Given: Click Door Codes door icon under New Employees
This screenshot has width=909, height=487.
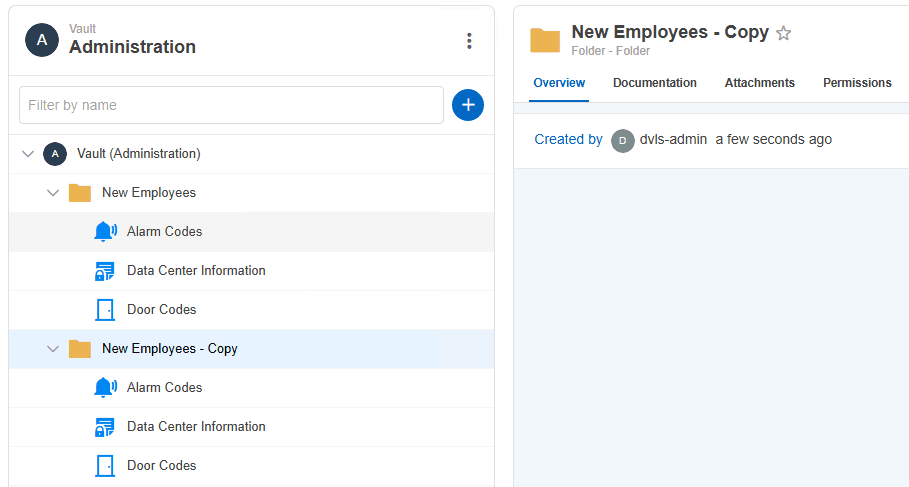Looking at the screenshot, I should click(x=105, y=309).
